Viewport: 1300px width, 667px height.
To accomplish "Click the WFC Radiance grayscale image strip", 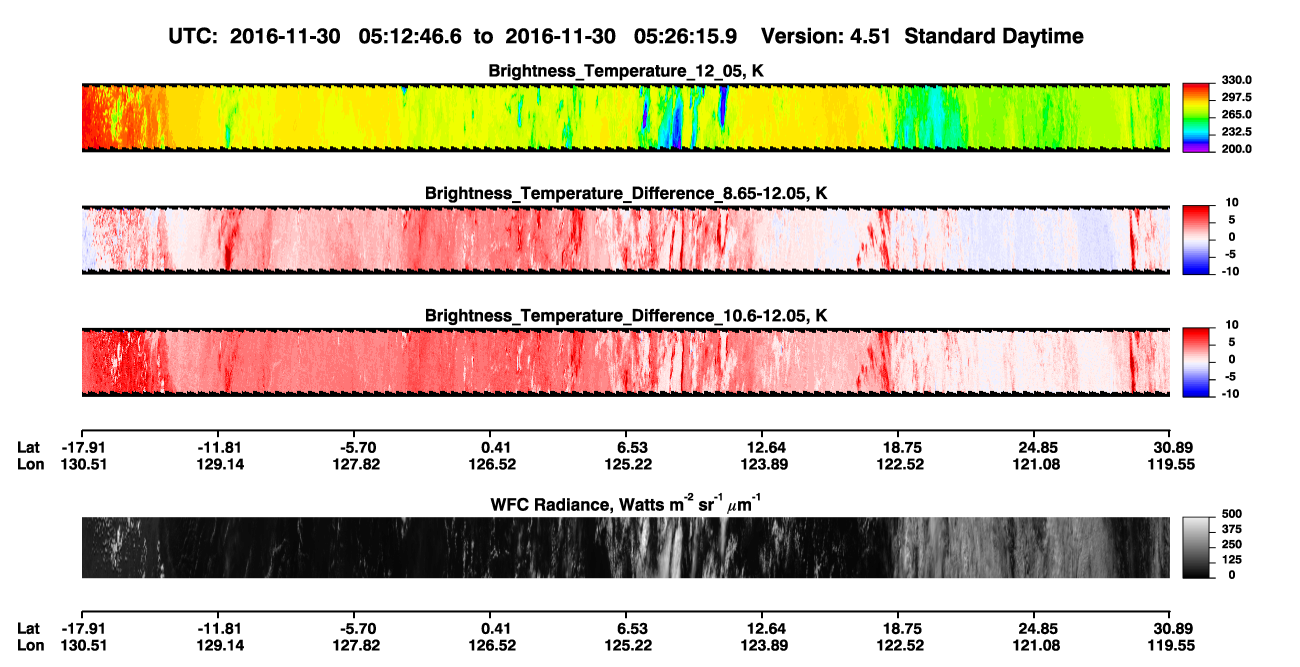I will coord(625,547).
